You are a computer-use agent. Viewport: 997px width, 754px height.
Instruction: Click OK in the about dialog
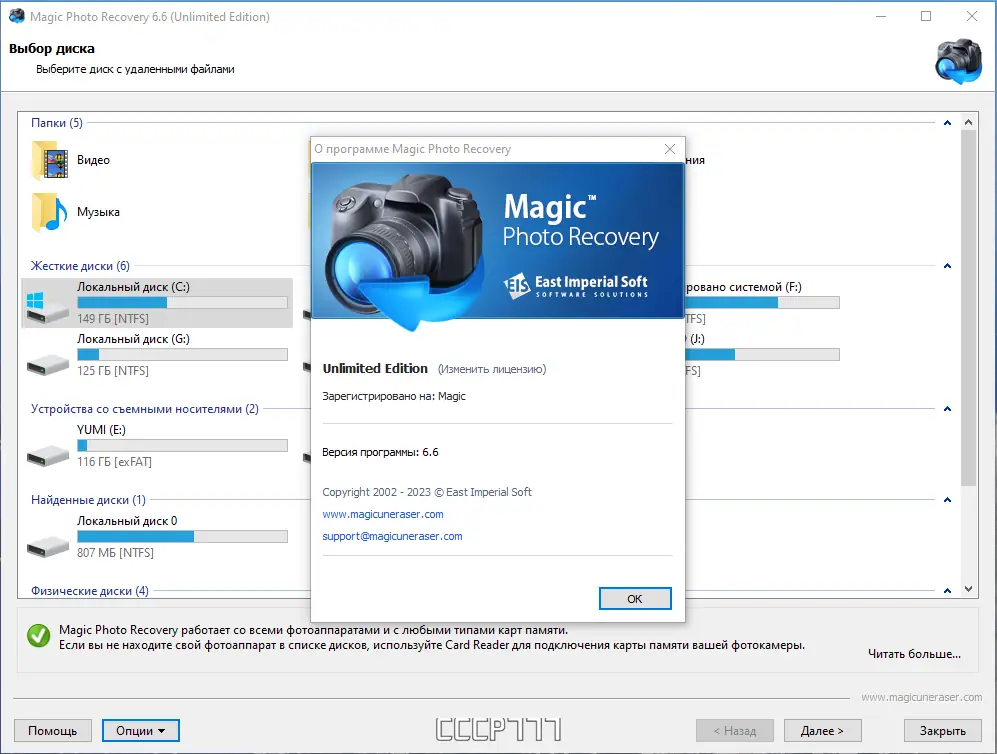click(x=635, y=598)
